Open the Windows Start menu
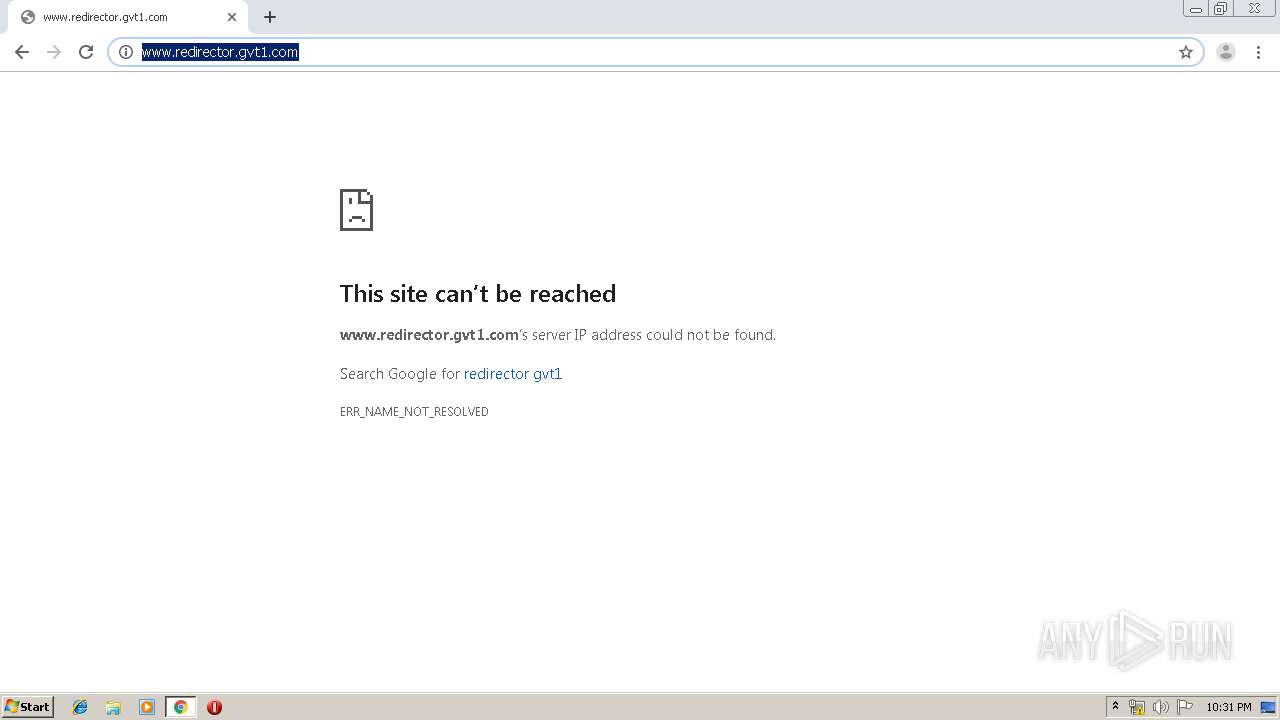This screenshot has height=720, width=1280. [28, 707]
